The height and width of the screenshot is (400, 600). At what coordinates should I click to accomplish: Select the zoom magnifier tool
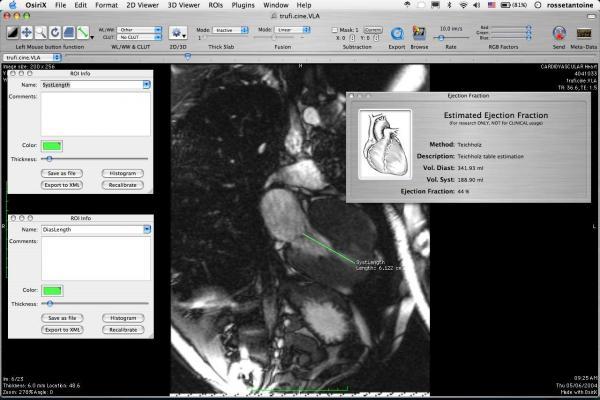[x=41, y=33]
